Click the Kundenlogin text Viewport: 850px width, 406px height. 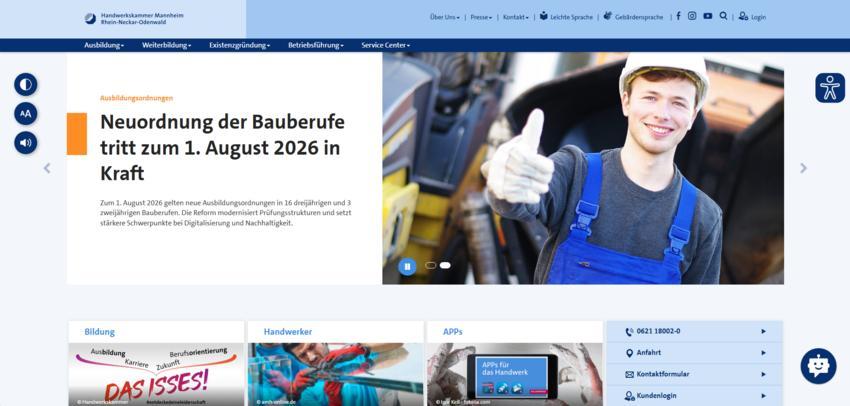click(656, 396)
